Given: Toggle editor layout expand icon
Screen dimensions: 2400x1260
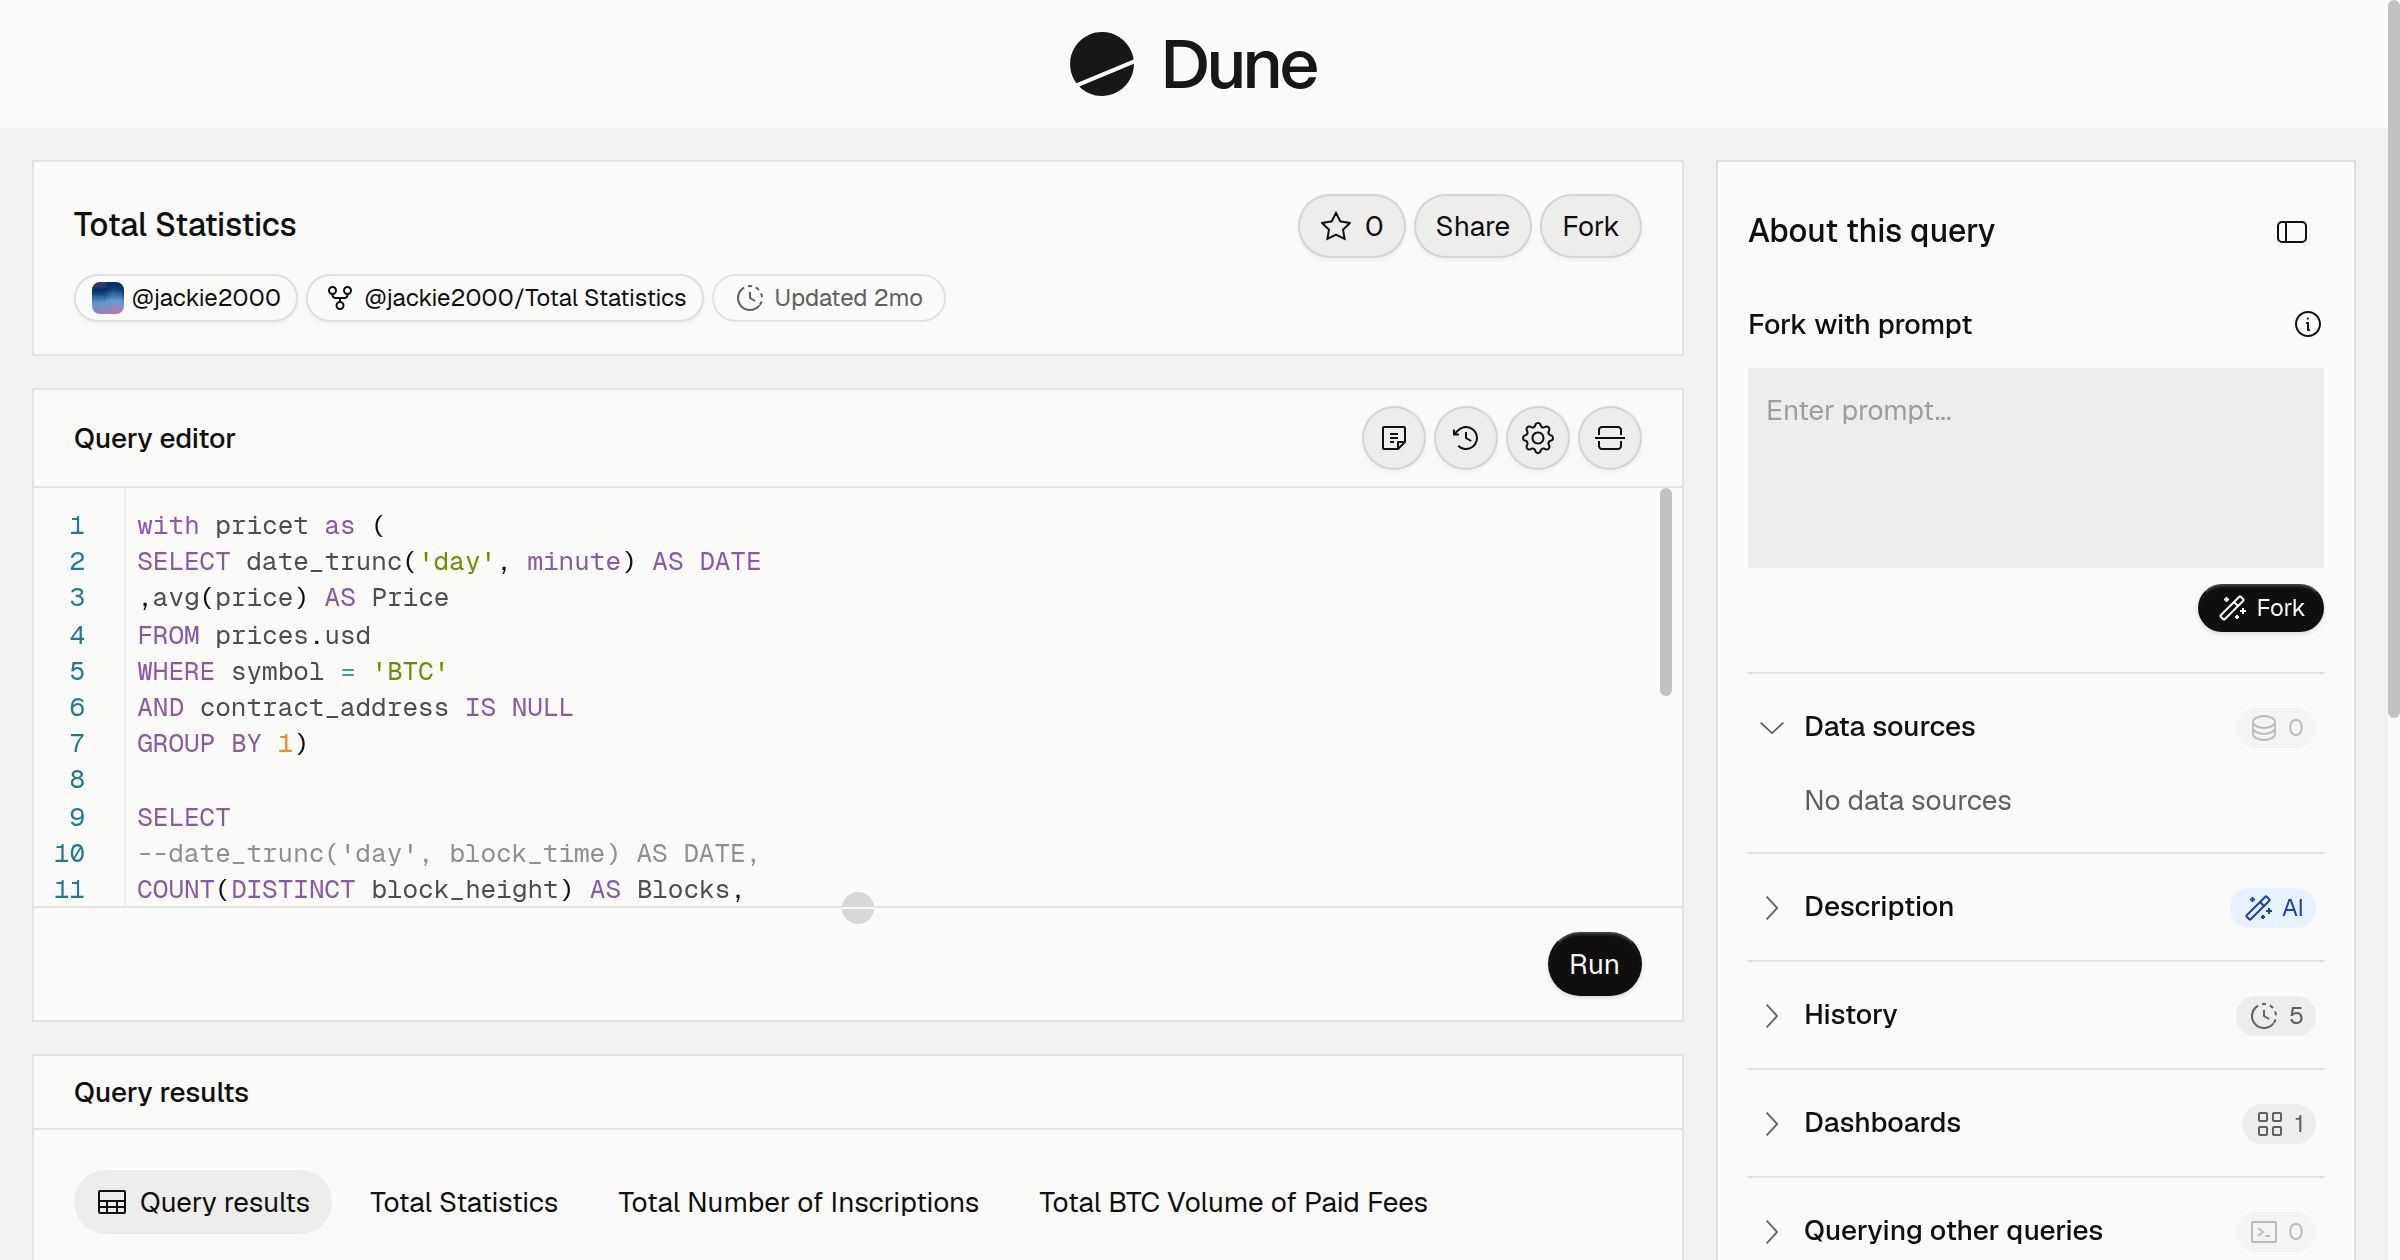Looking at the screenshot, I should [x=1609, y=438].
